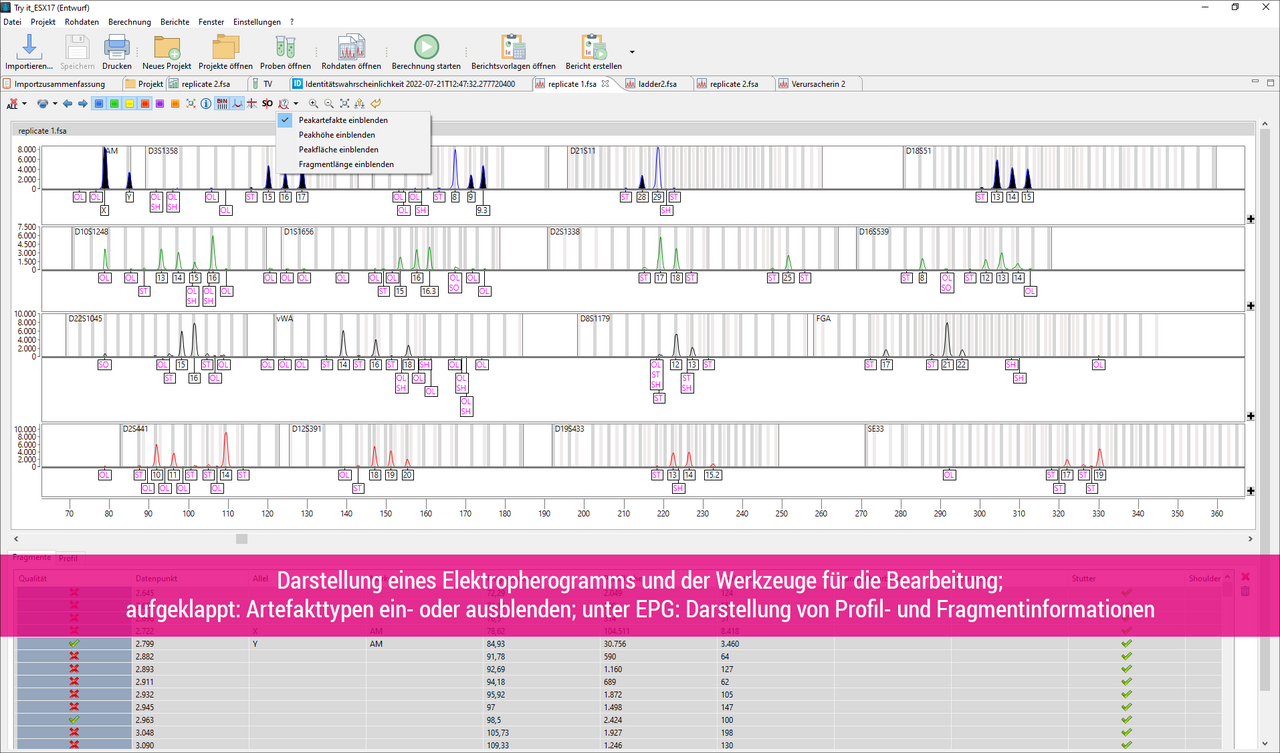Click the trash icon below red X

[x=1245, y=591]
